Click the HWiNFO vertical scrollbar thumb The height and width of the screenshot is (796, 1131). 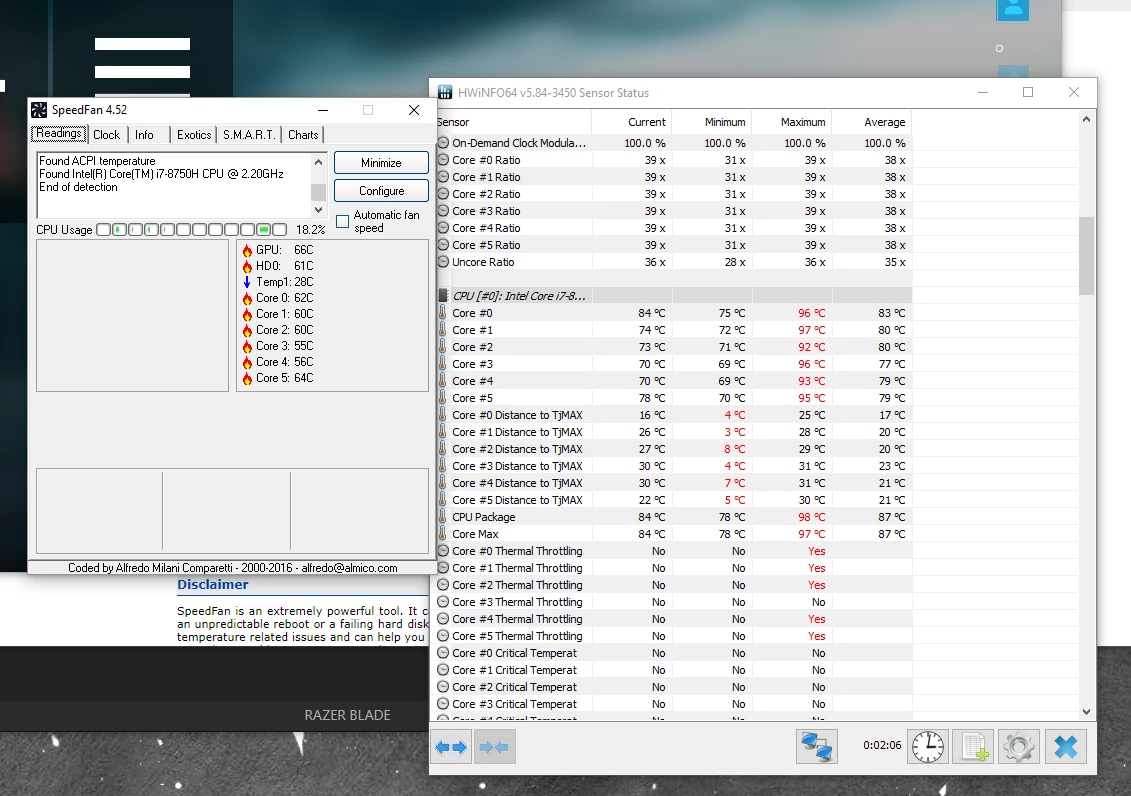pos(1086,256)
